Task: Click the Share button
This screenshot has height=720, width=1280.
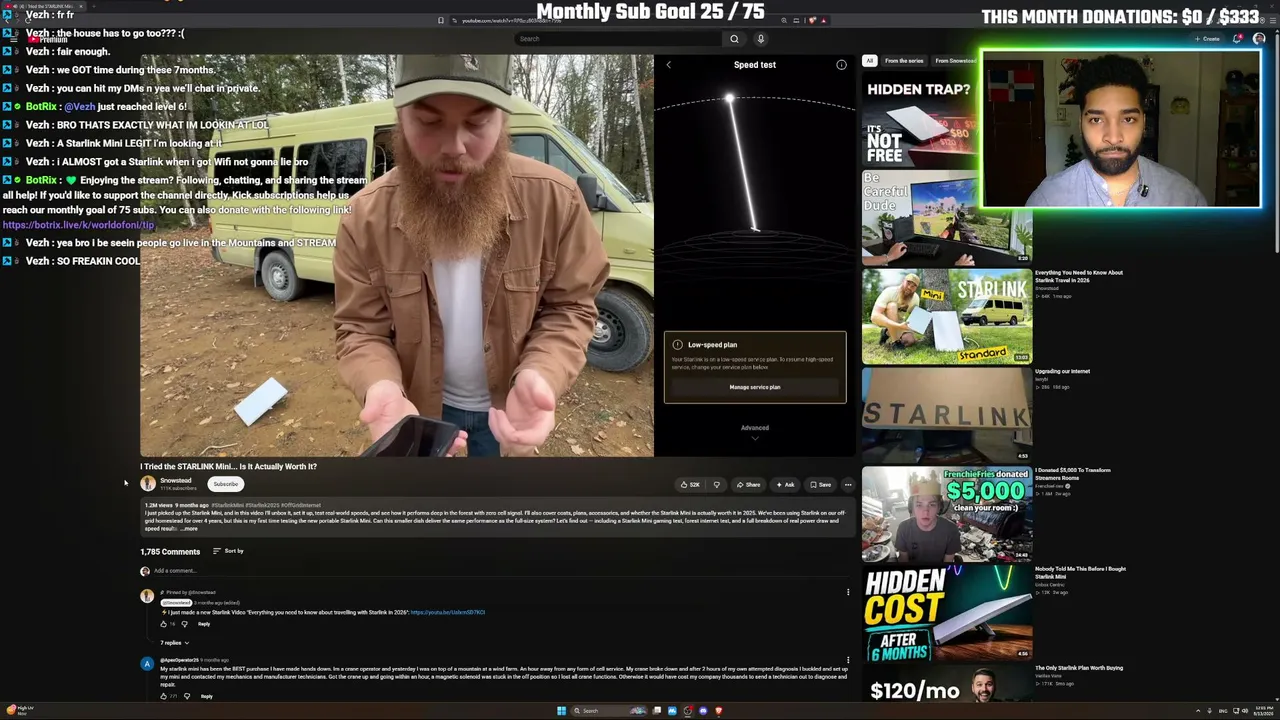Action: (748, 485)
